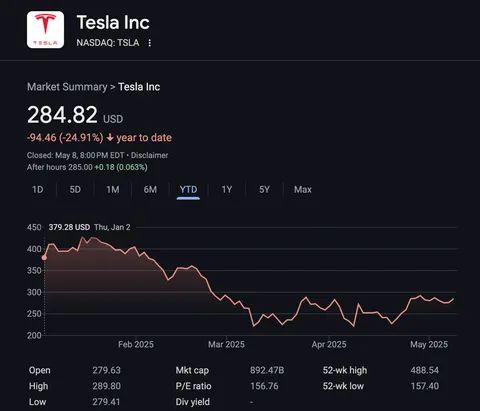Viewport: 480px width, 411px height.
Task: Click the Feb 2025 axis label
Action: point(136,344)
